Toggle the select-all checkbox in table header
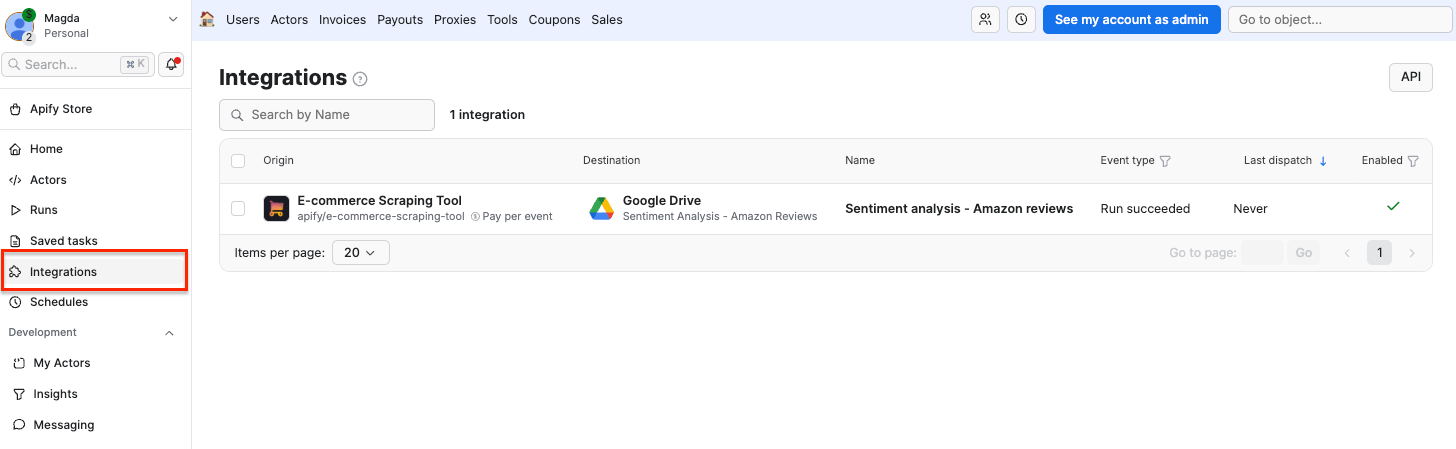This screenshot has width=1456, height=449. (238, 161)
